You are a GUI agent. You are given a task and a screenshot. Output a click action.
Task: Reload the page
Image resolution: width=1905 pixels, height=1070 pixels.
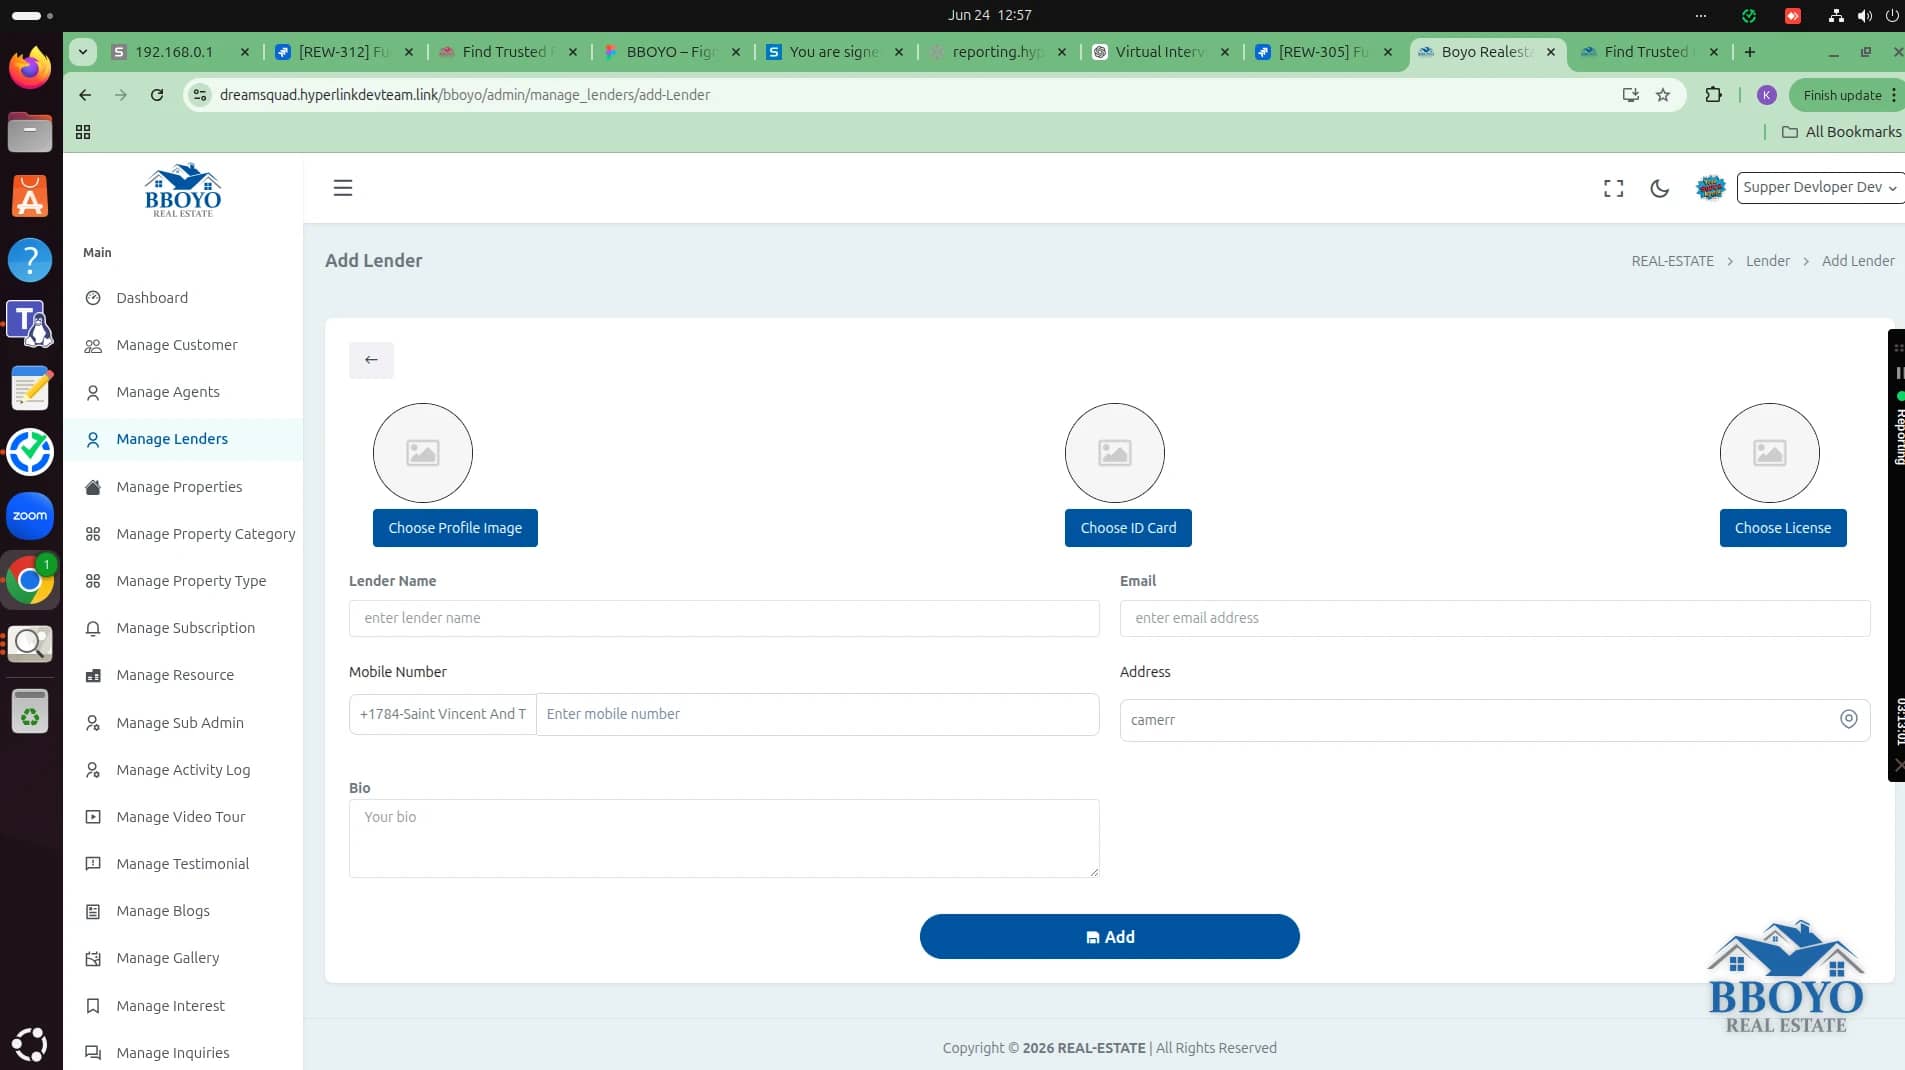click(x=157, y=95)
